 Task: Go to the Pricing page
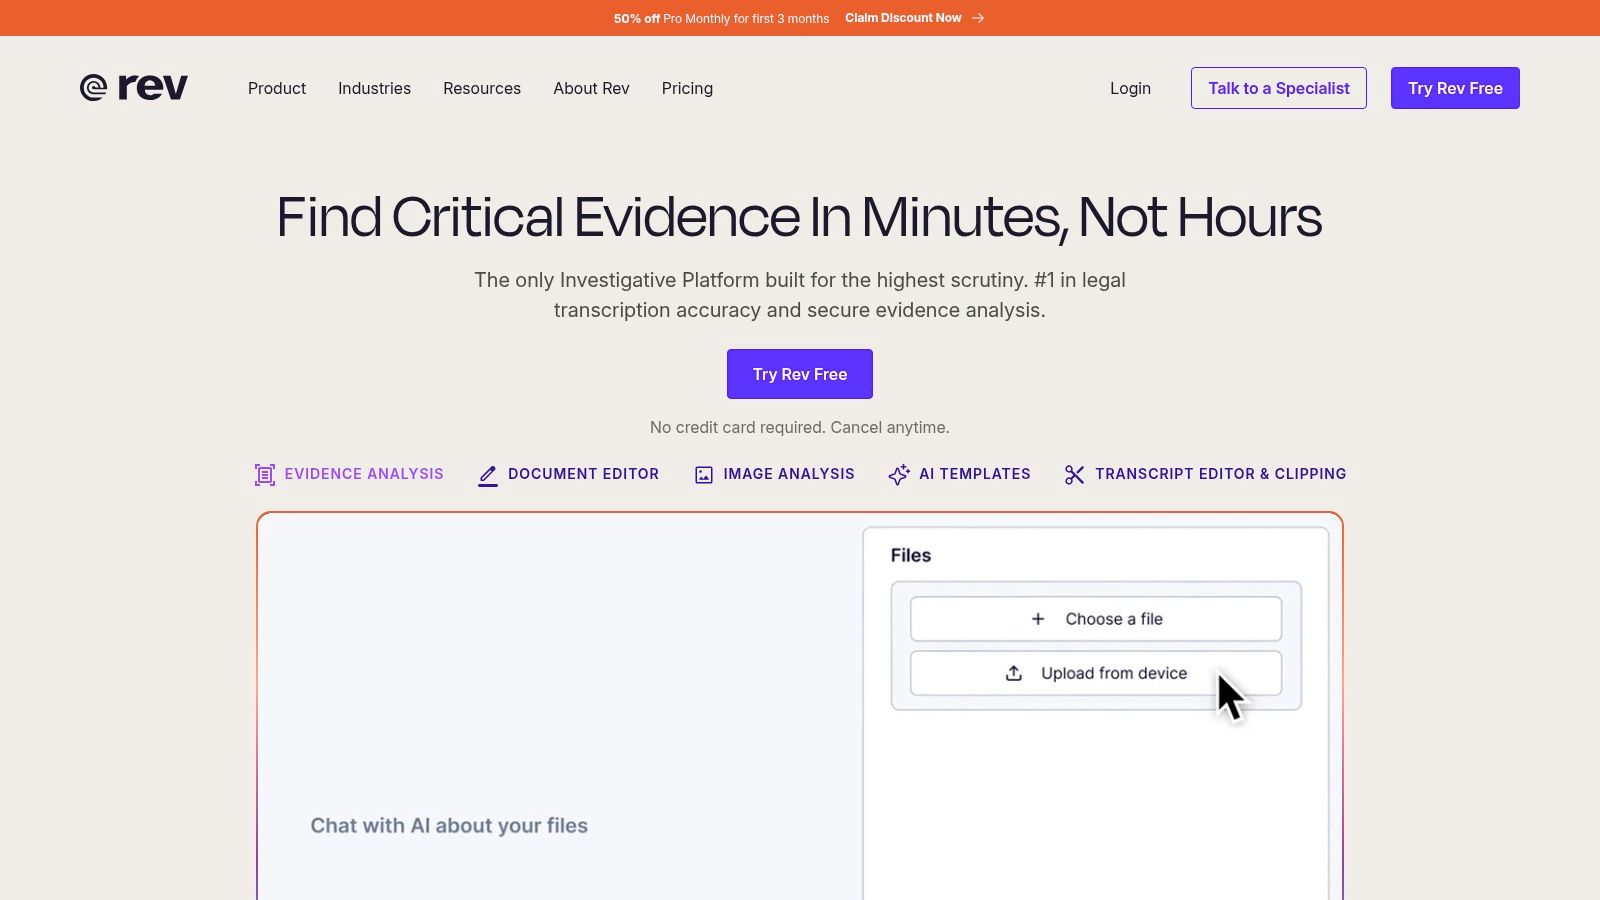click(687, 88)
